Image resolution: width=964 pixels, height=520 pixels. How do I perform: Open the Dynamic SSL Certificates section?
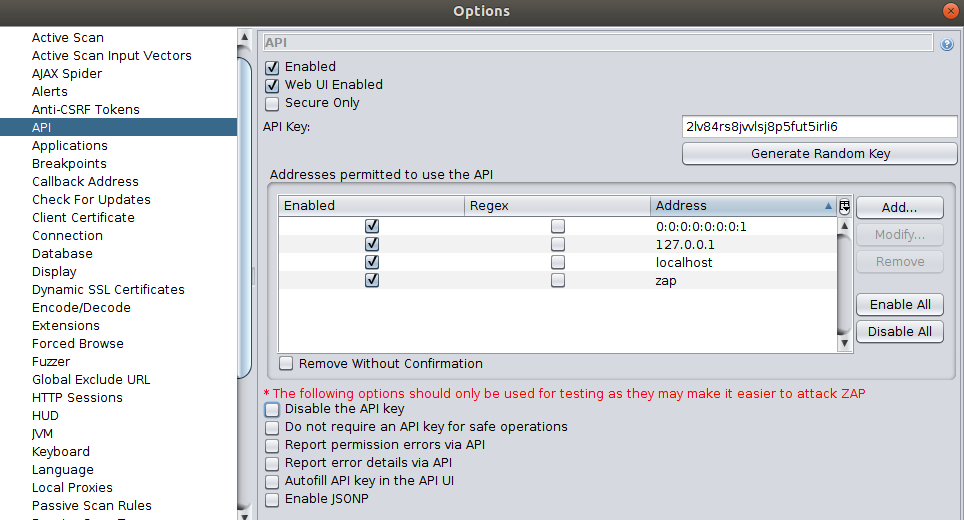[108, 290]
